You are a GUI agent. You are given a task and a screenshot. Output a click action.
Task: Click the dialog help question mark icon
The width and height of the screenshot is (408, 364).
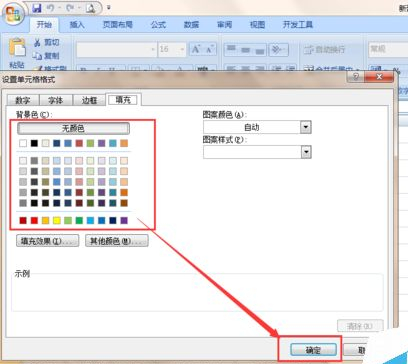[x=355, y=77]
